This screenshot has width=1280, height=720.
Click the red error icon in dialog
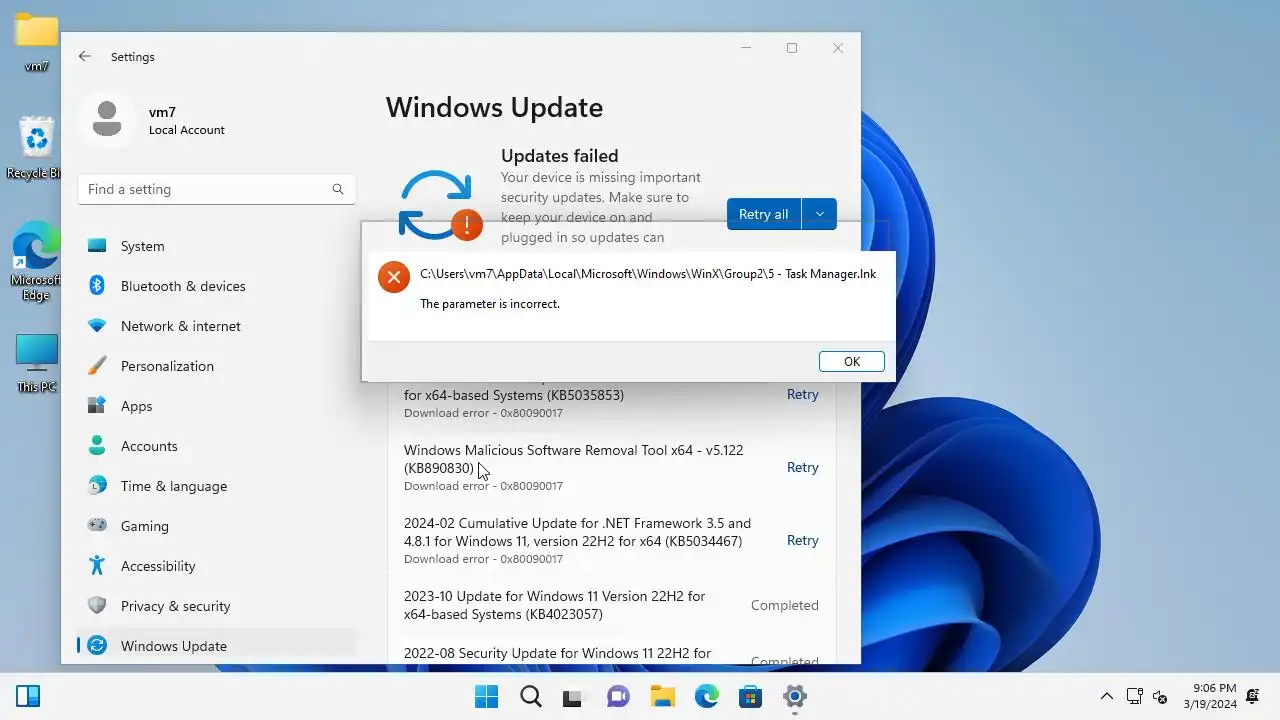[394, 277]
